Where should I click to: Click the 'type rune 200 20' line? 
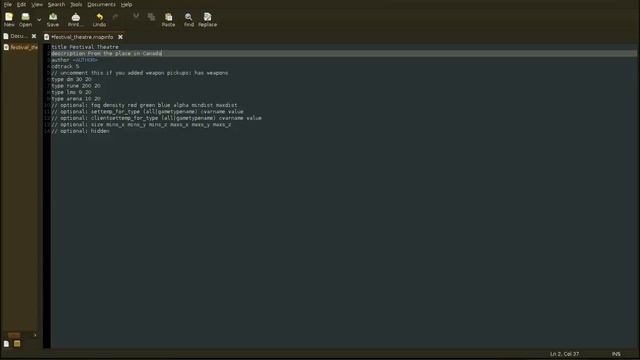76,86
